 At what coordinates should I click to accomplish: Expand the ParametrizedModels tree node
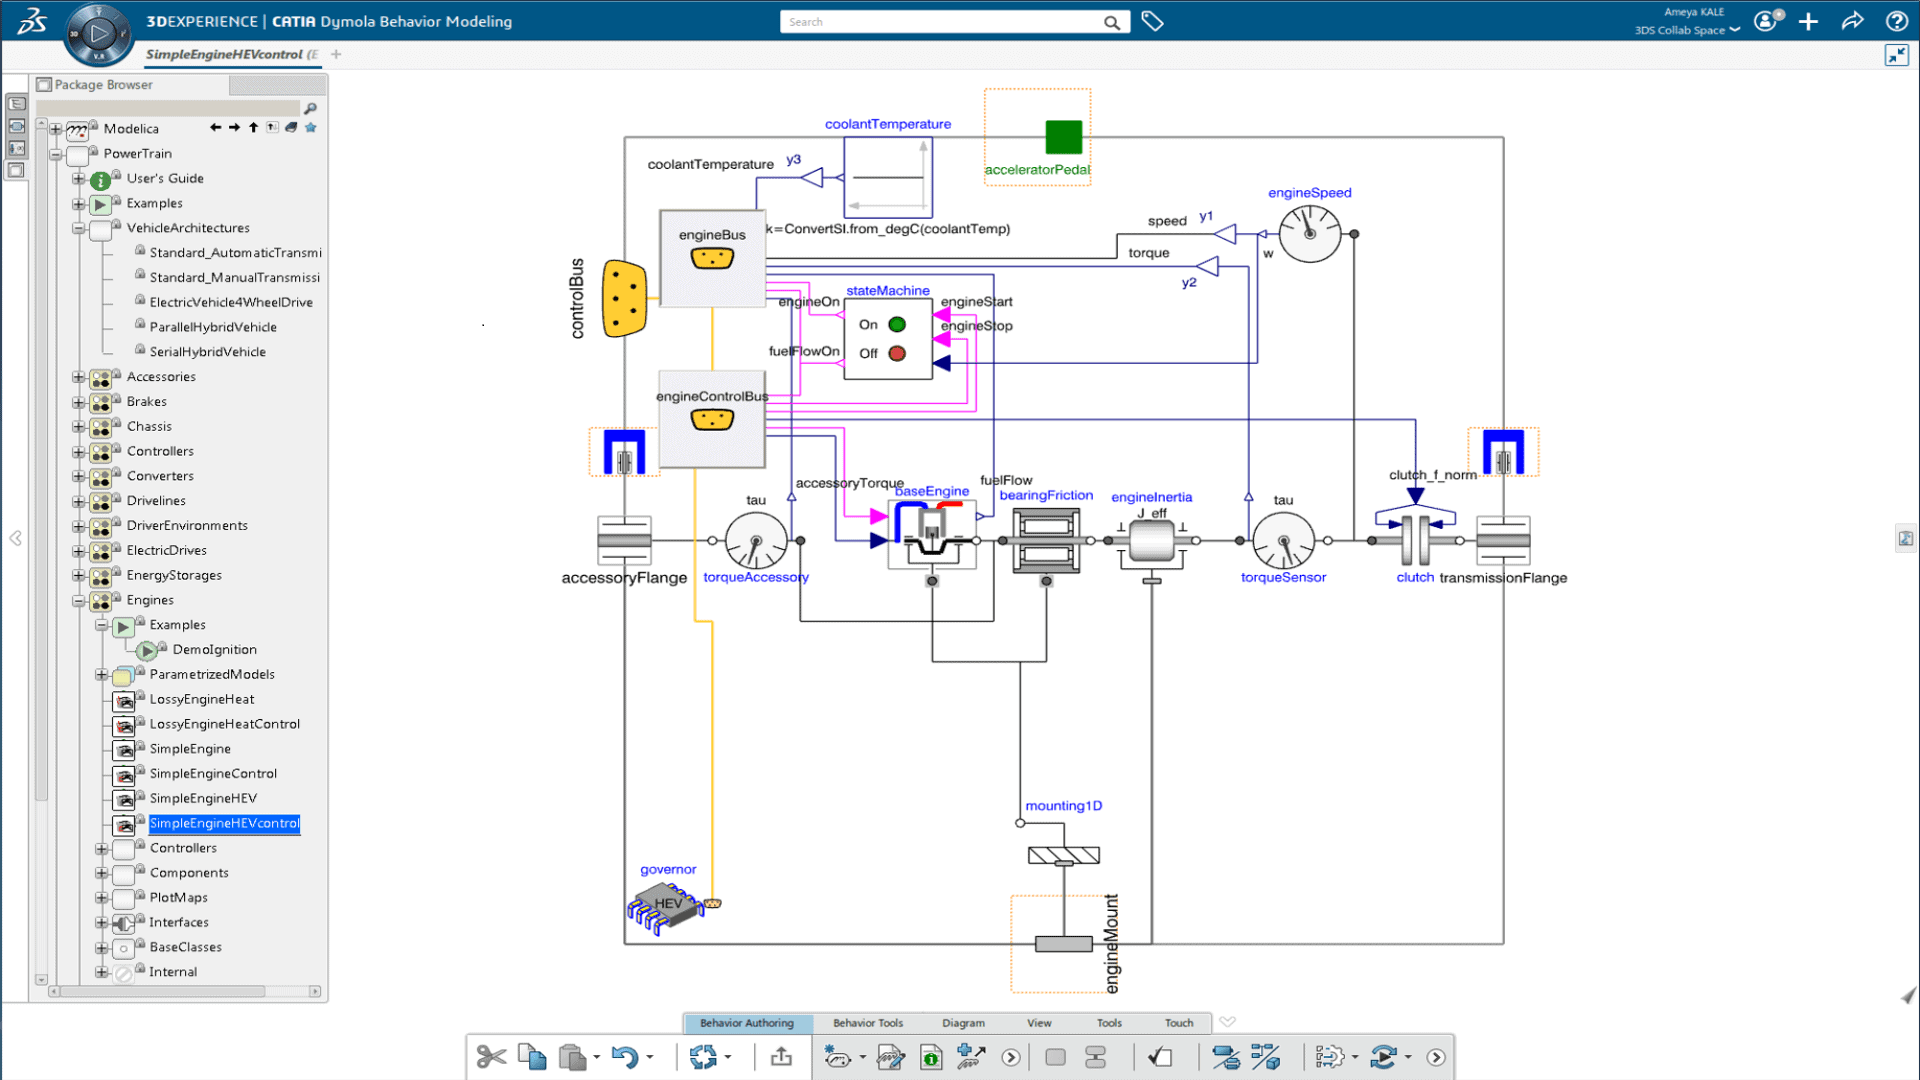(103, 673)
